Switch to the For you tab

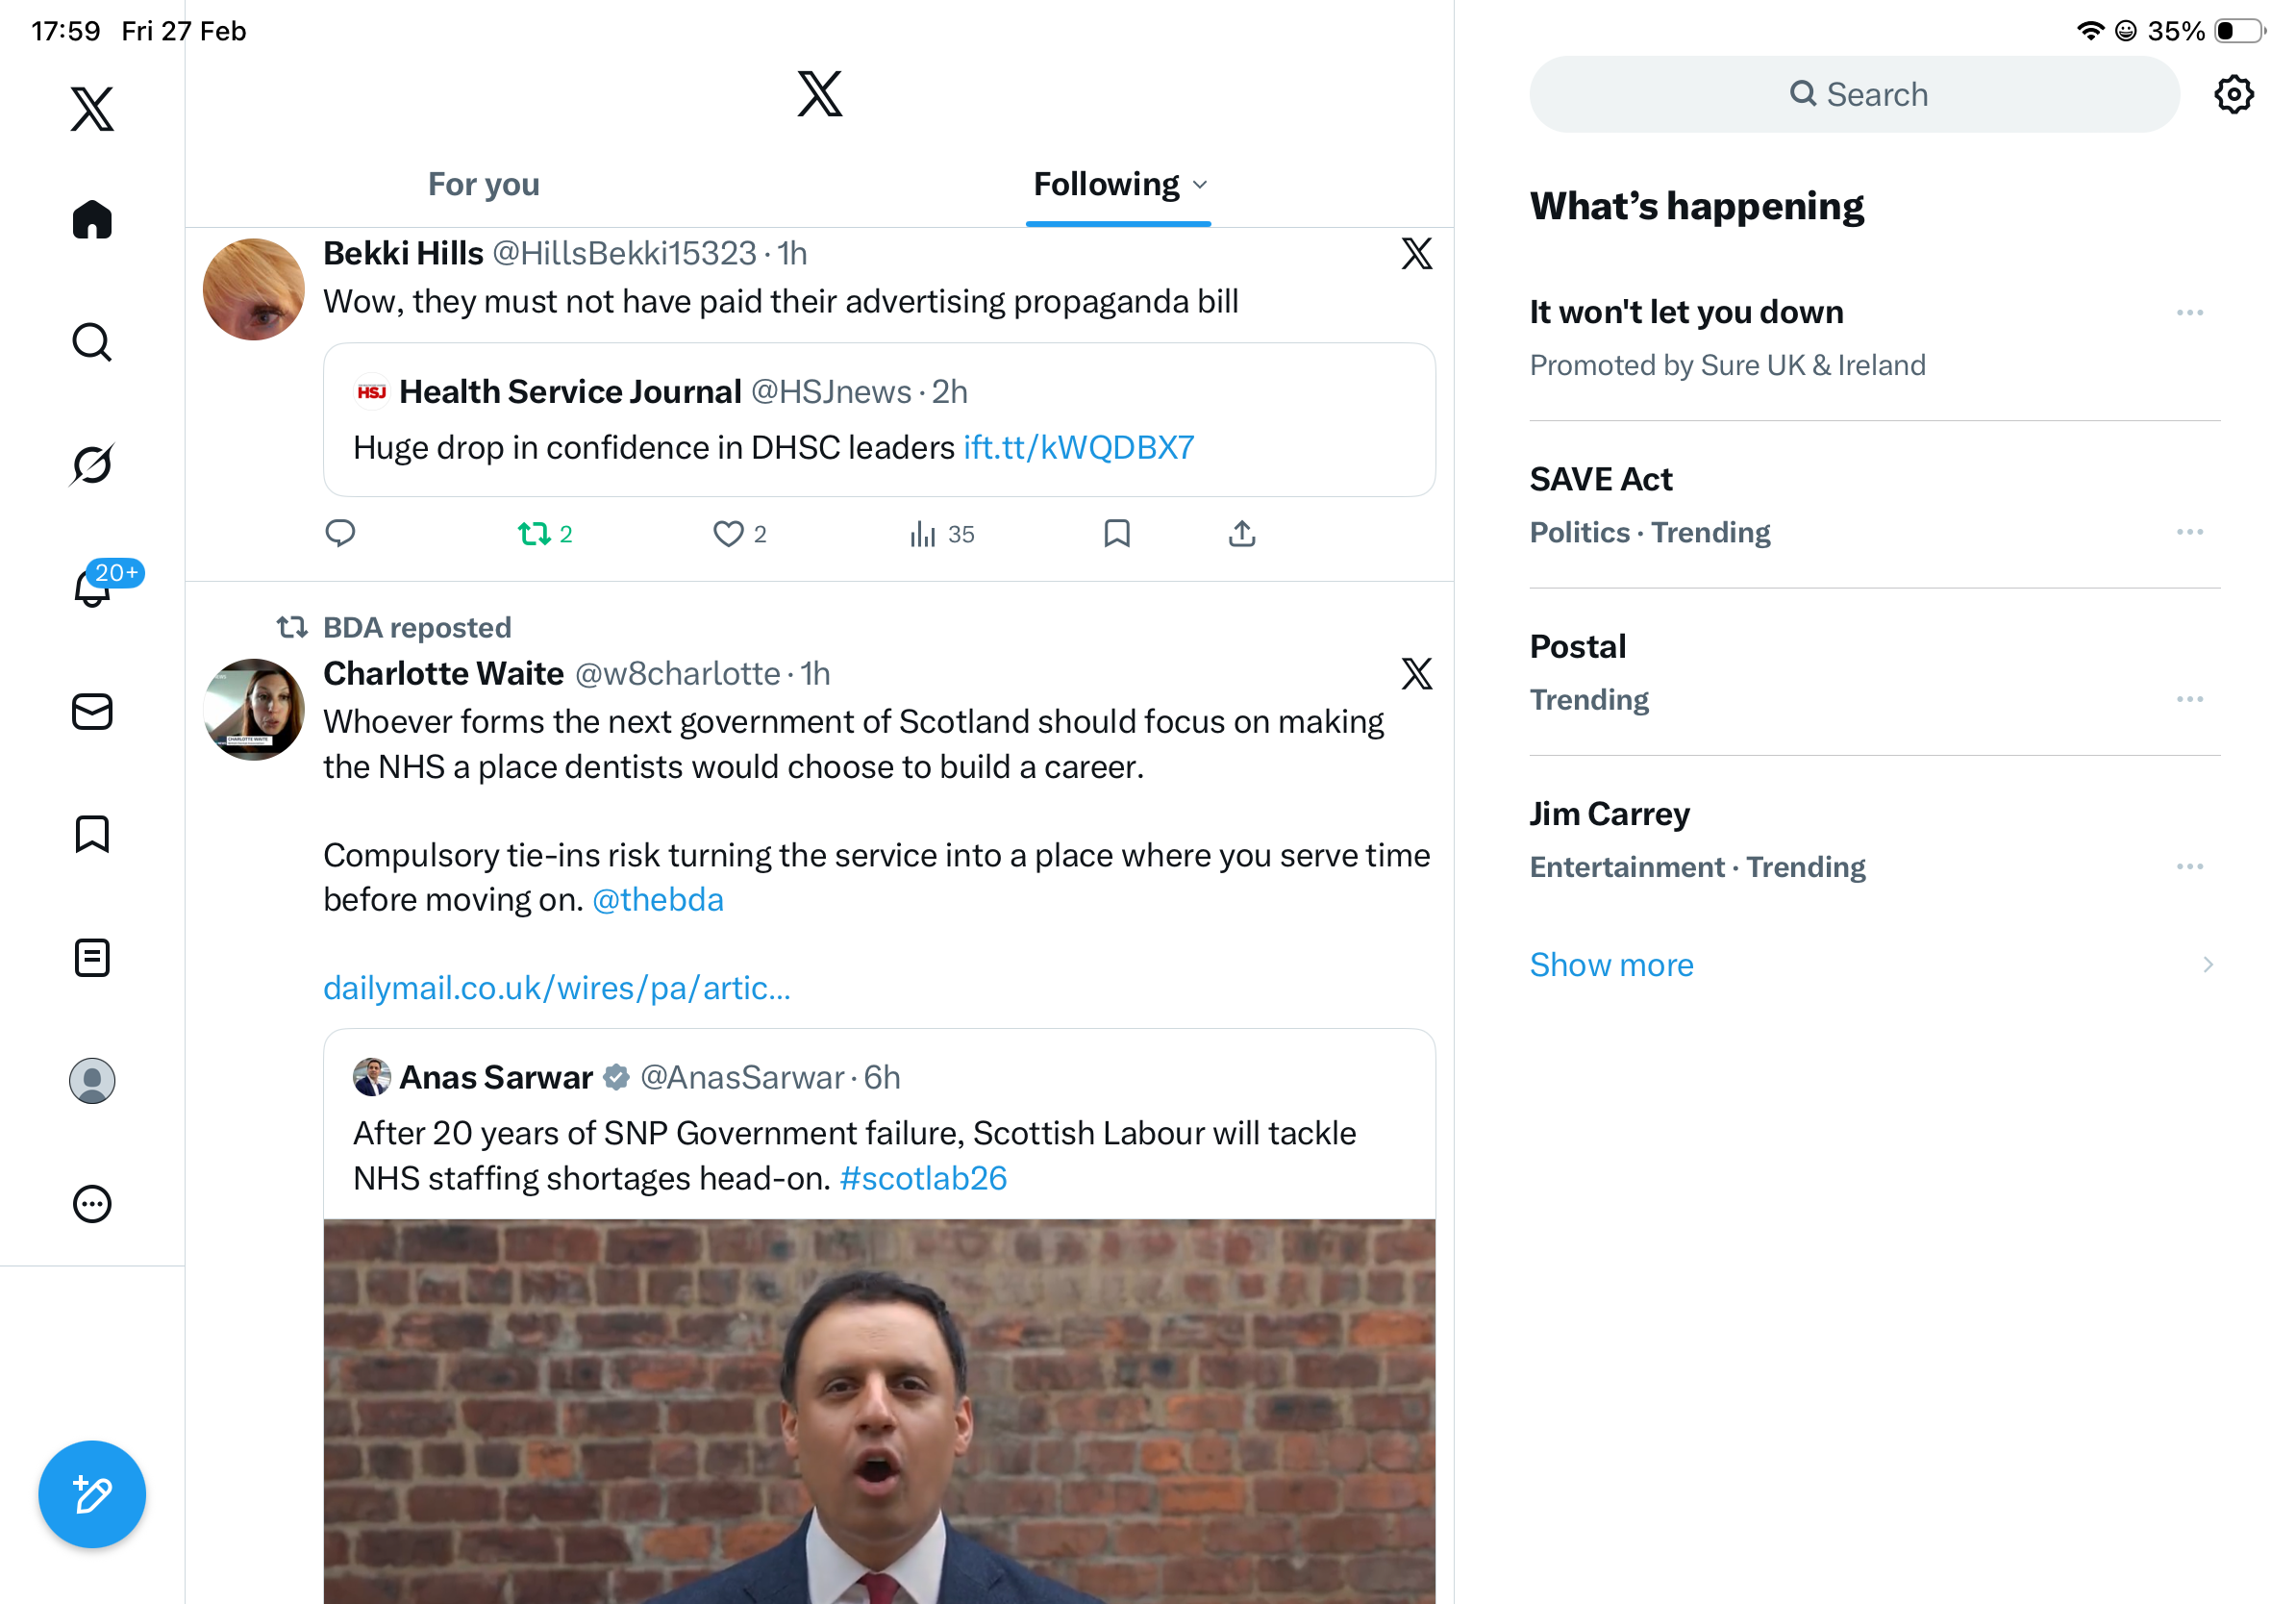[x=484, y=185]
